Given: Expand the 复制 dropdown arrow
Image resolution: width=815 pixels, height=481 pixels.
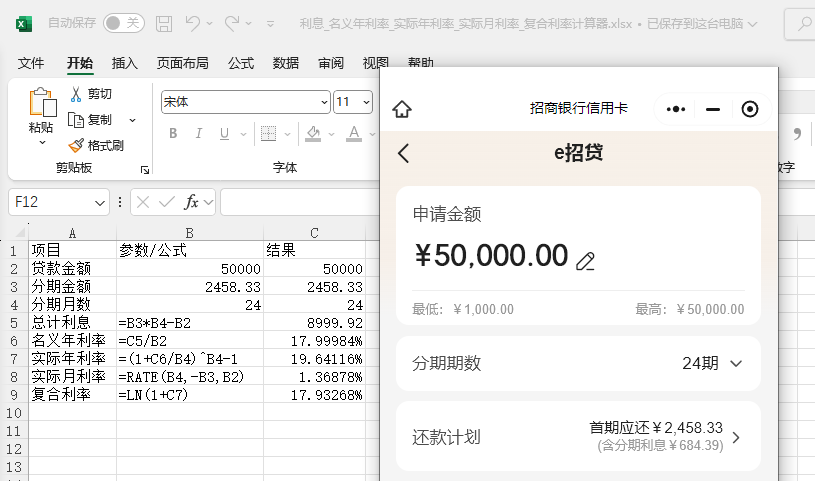Looking at the screenshot, I should (x=133, y=120).
